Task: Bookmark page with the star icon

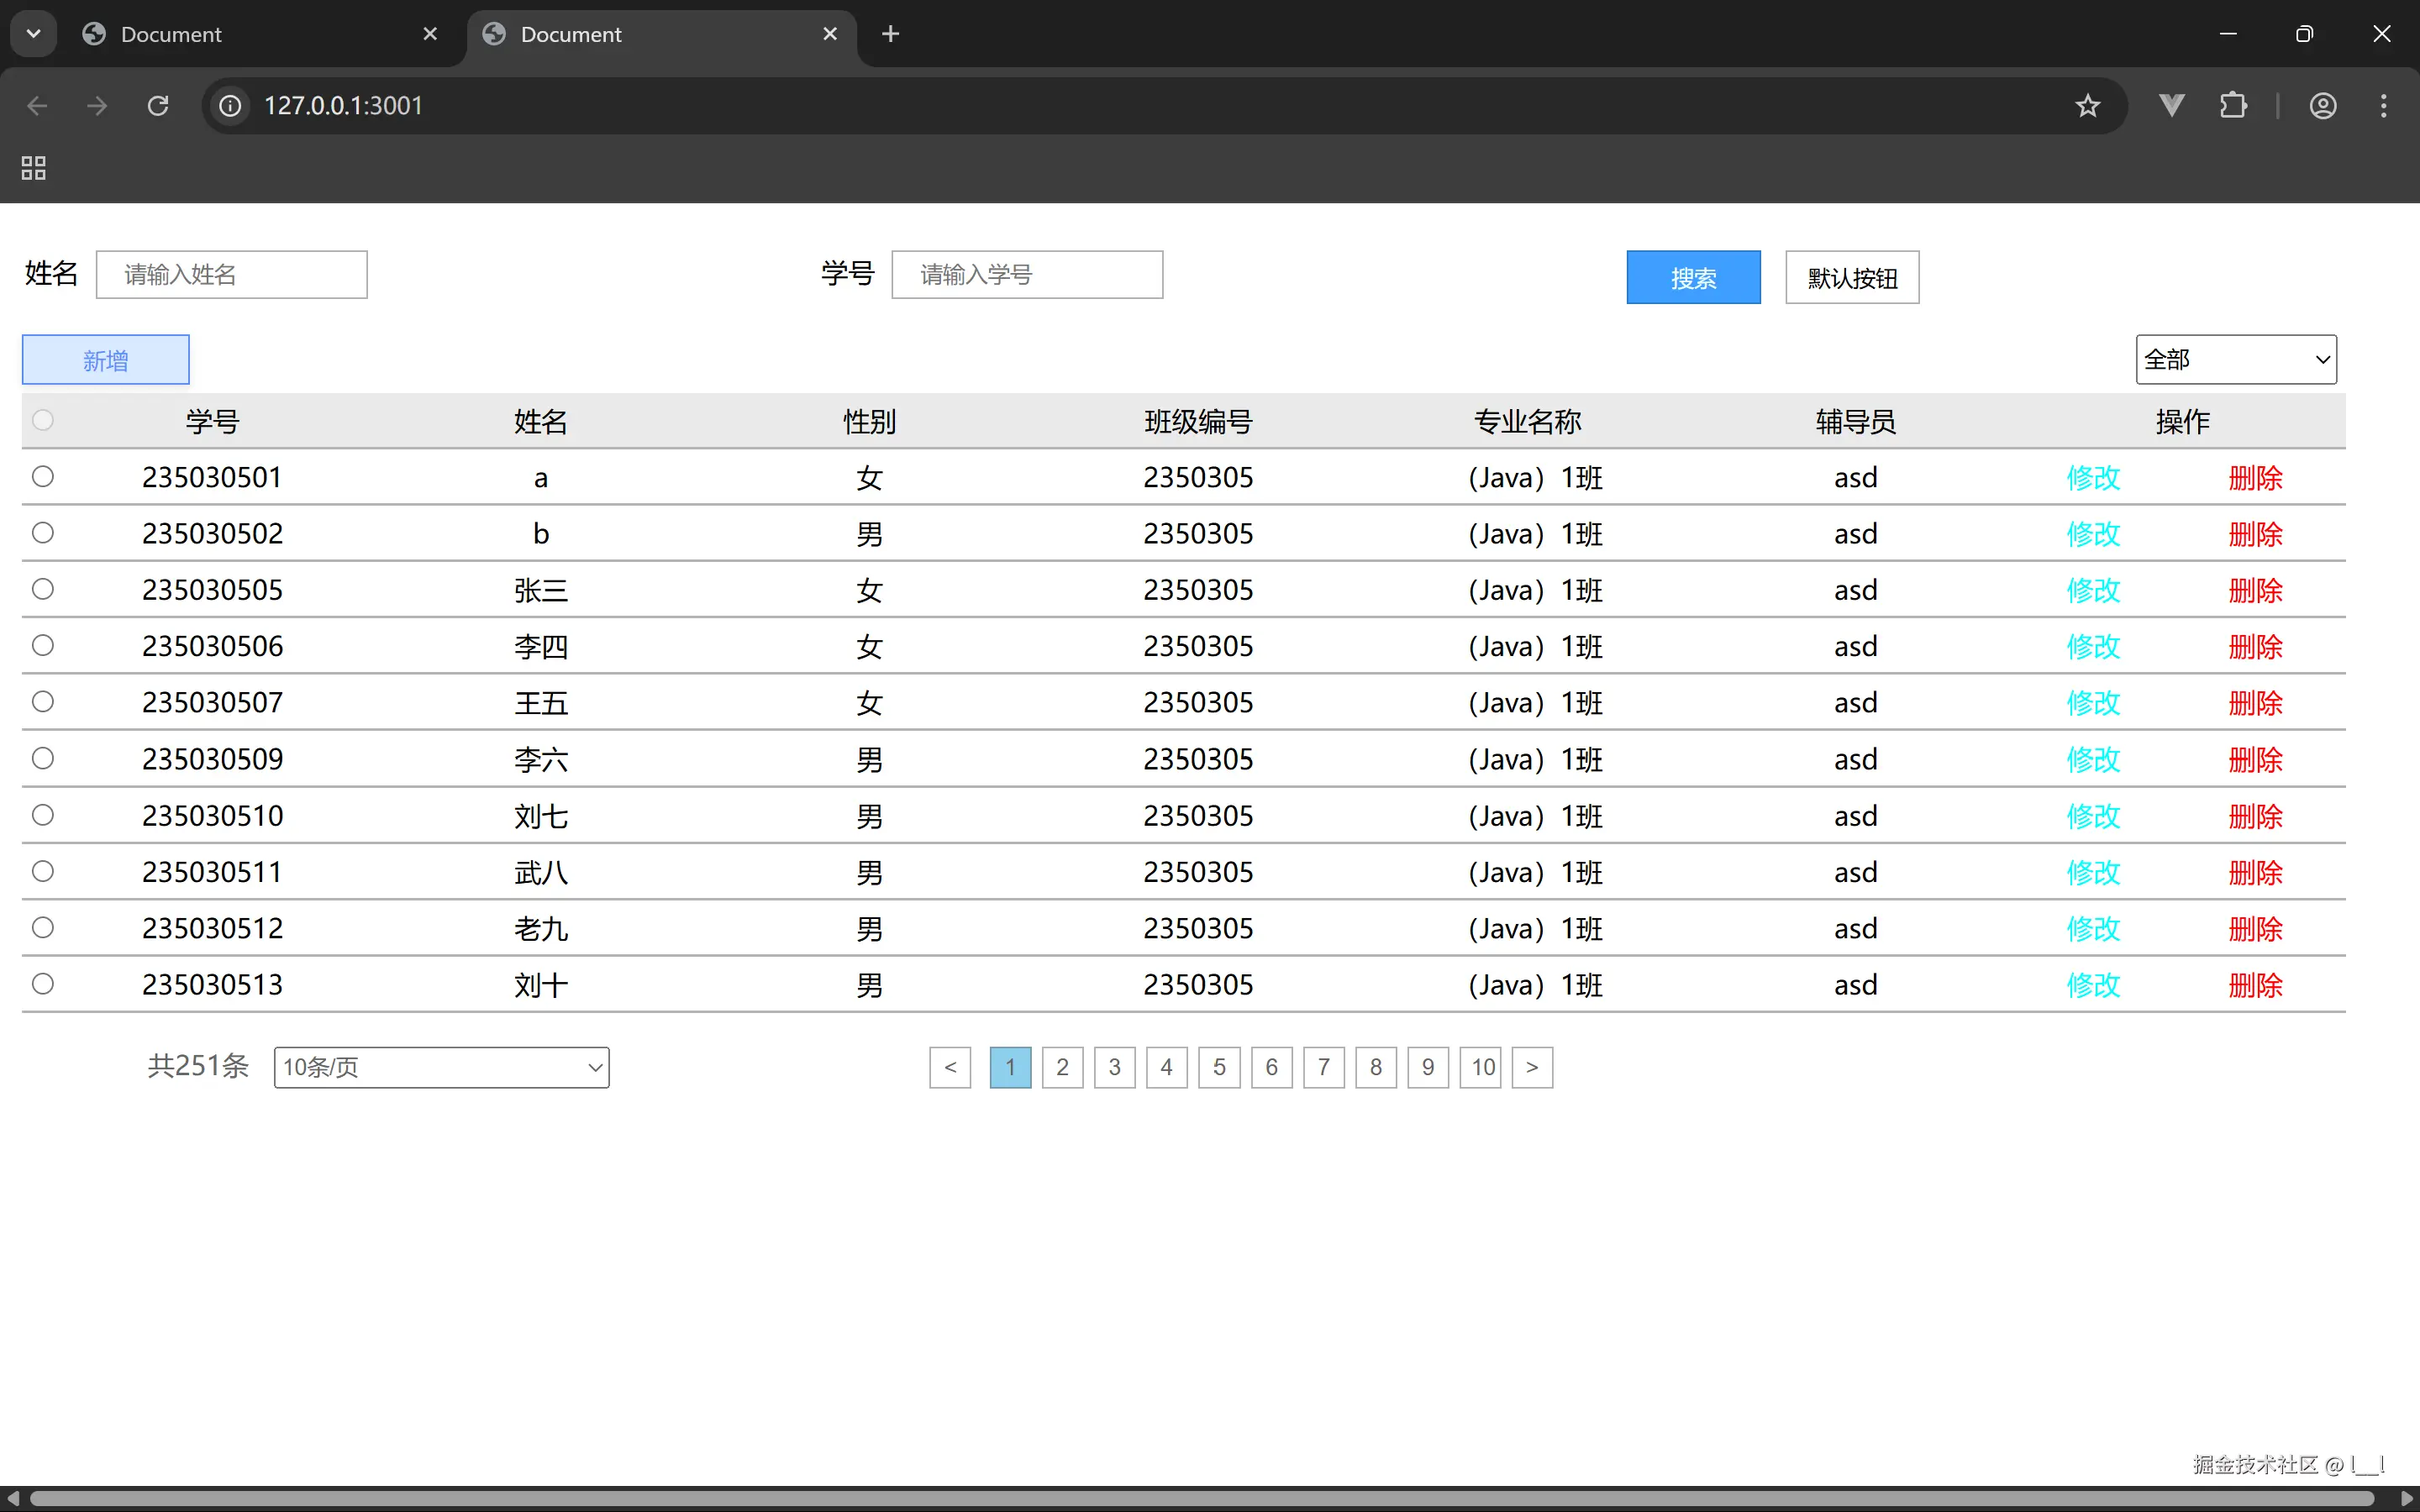Action: (x=2087, y=106)
